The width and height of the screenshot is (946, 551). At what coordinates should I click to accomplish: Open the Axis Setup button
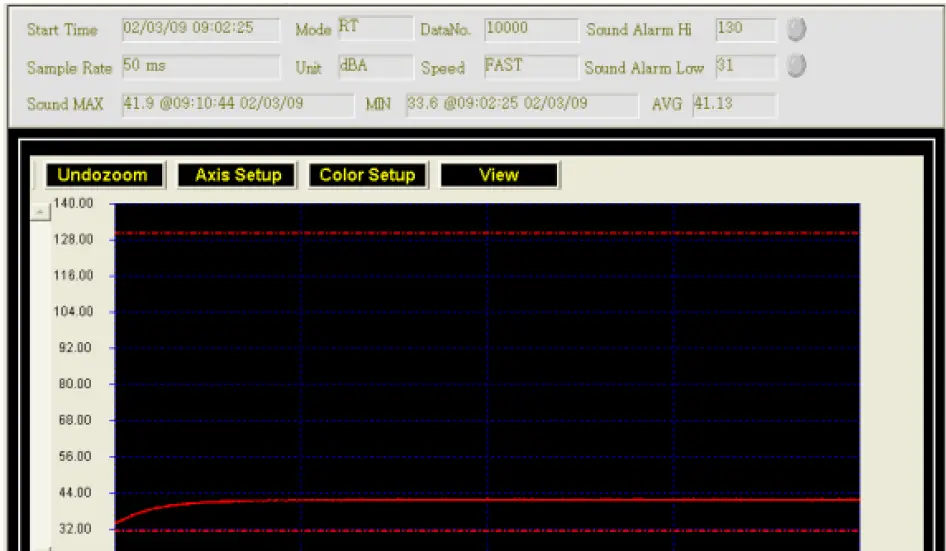point(237,175)
